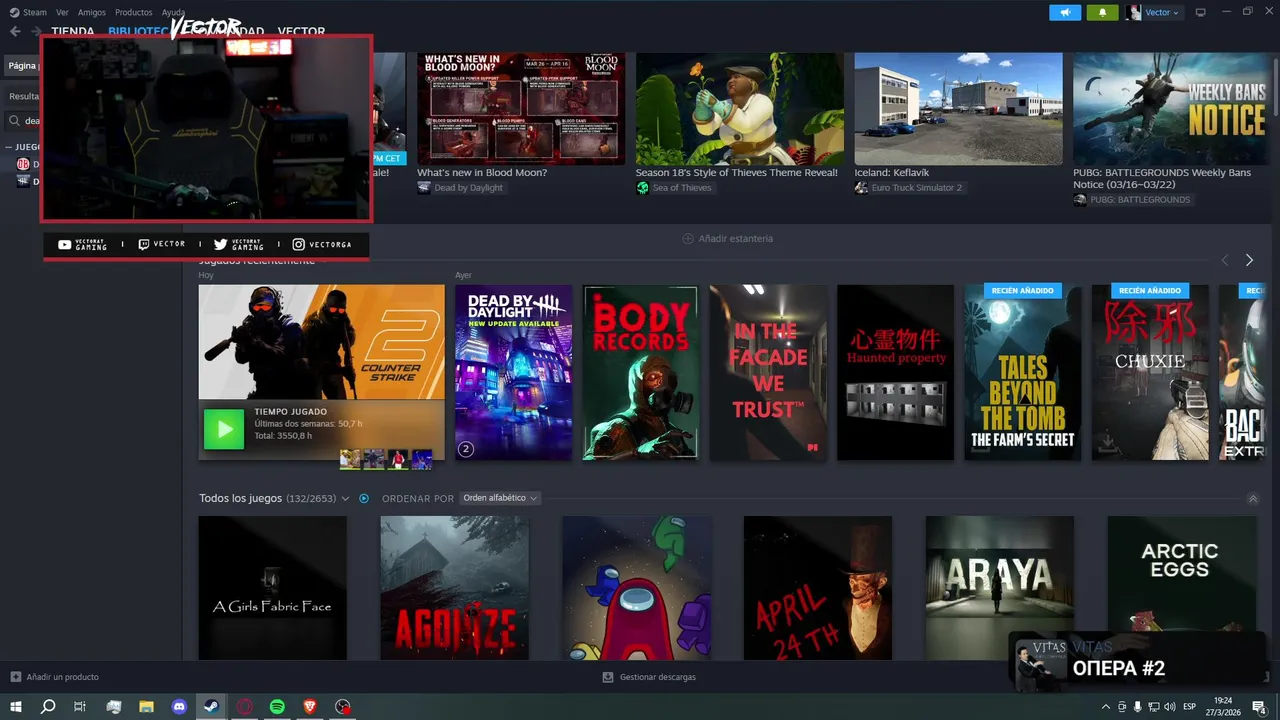
Task: Click the Euro Truck Simulator 2 source icon
Action: coord(861,188)
